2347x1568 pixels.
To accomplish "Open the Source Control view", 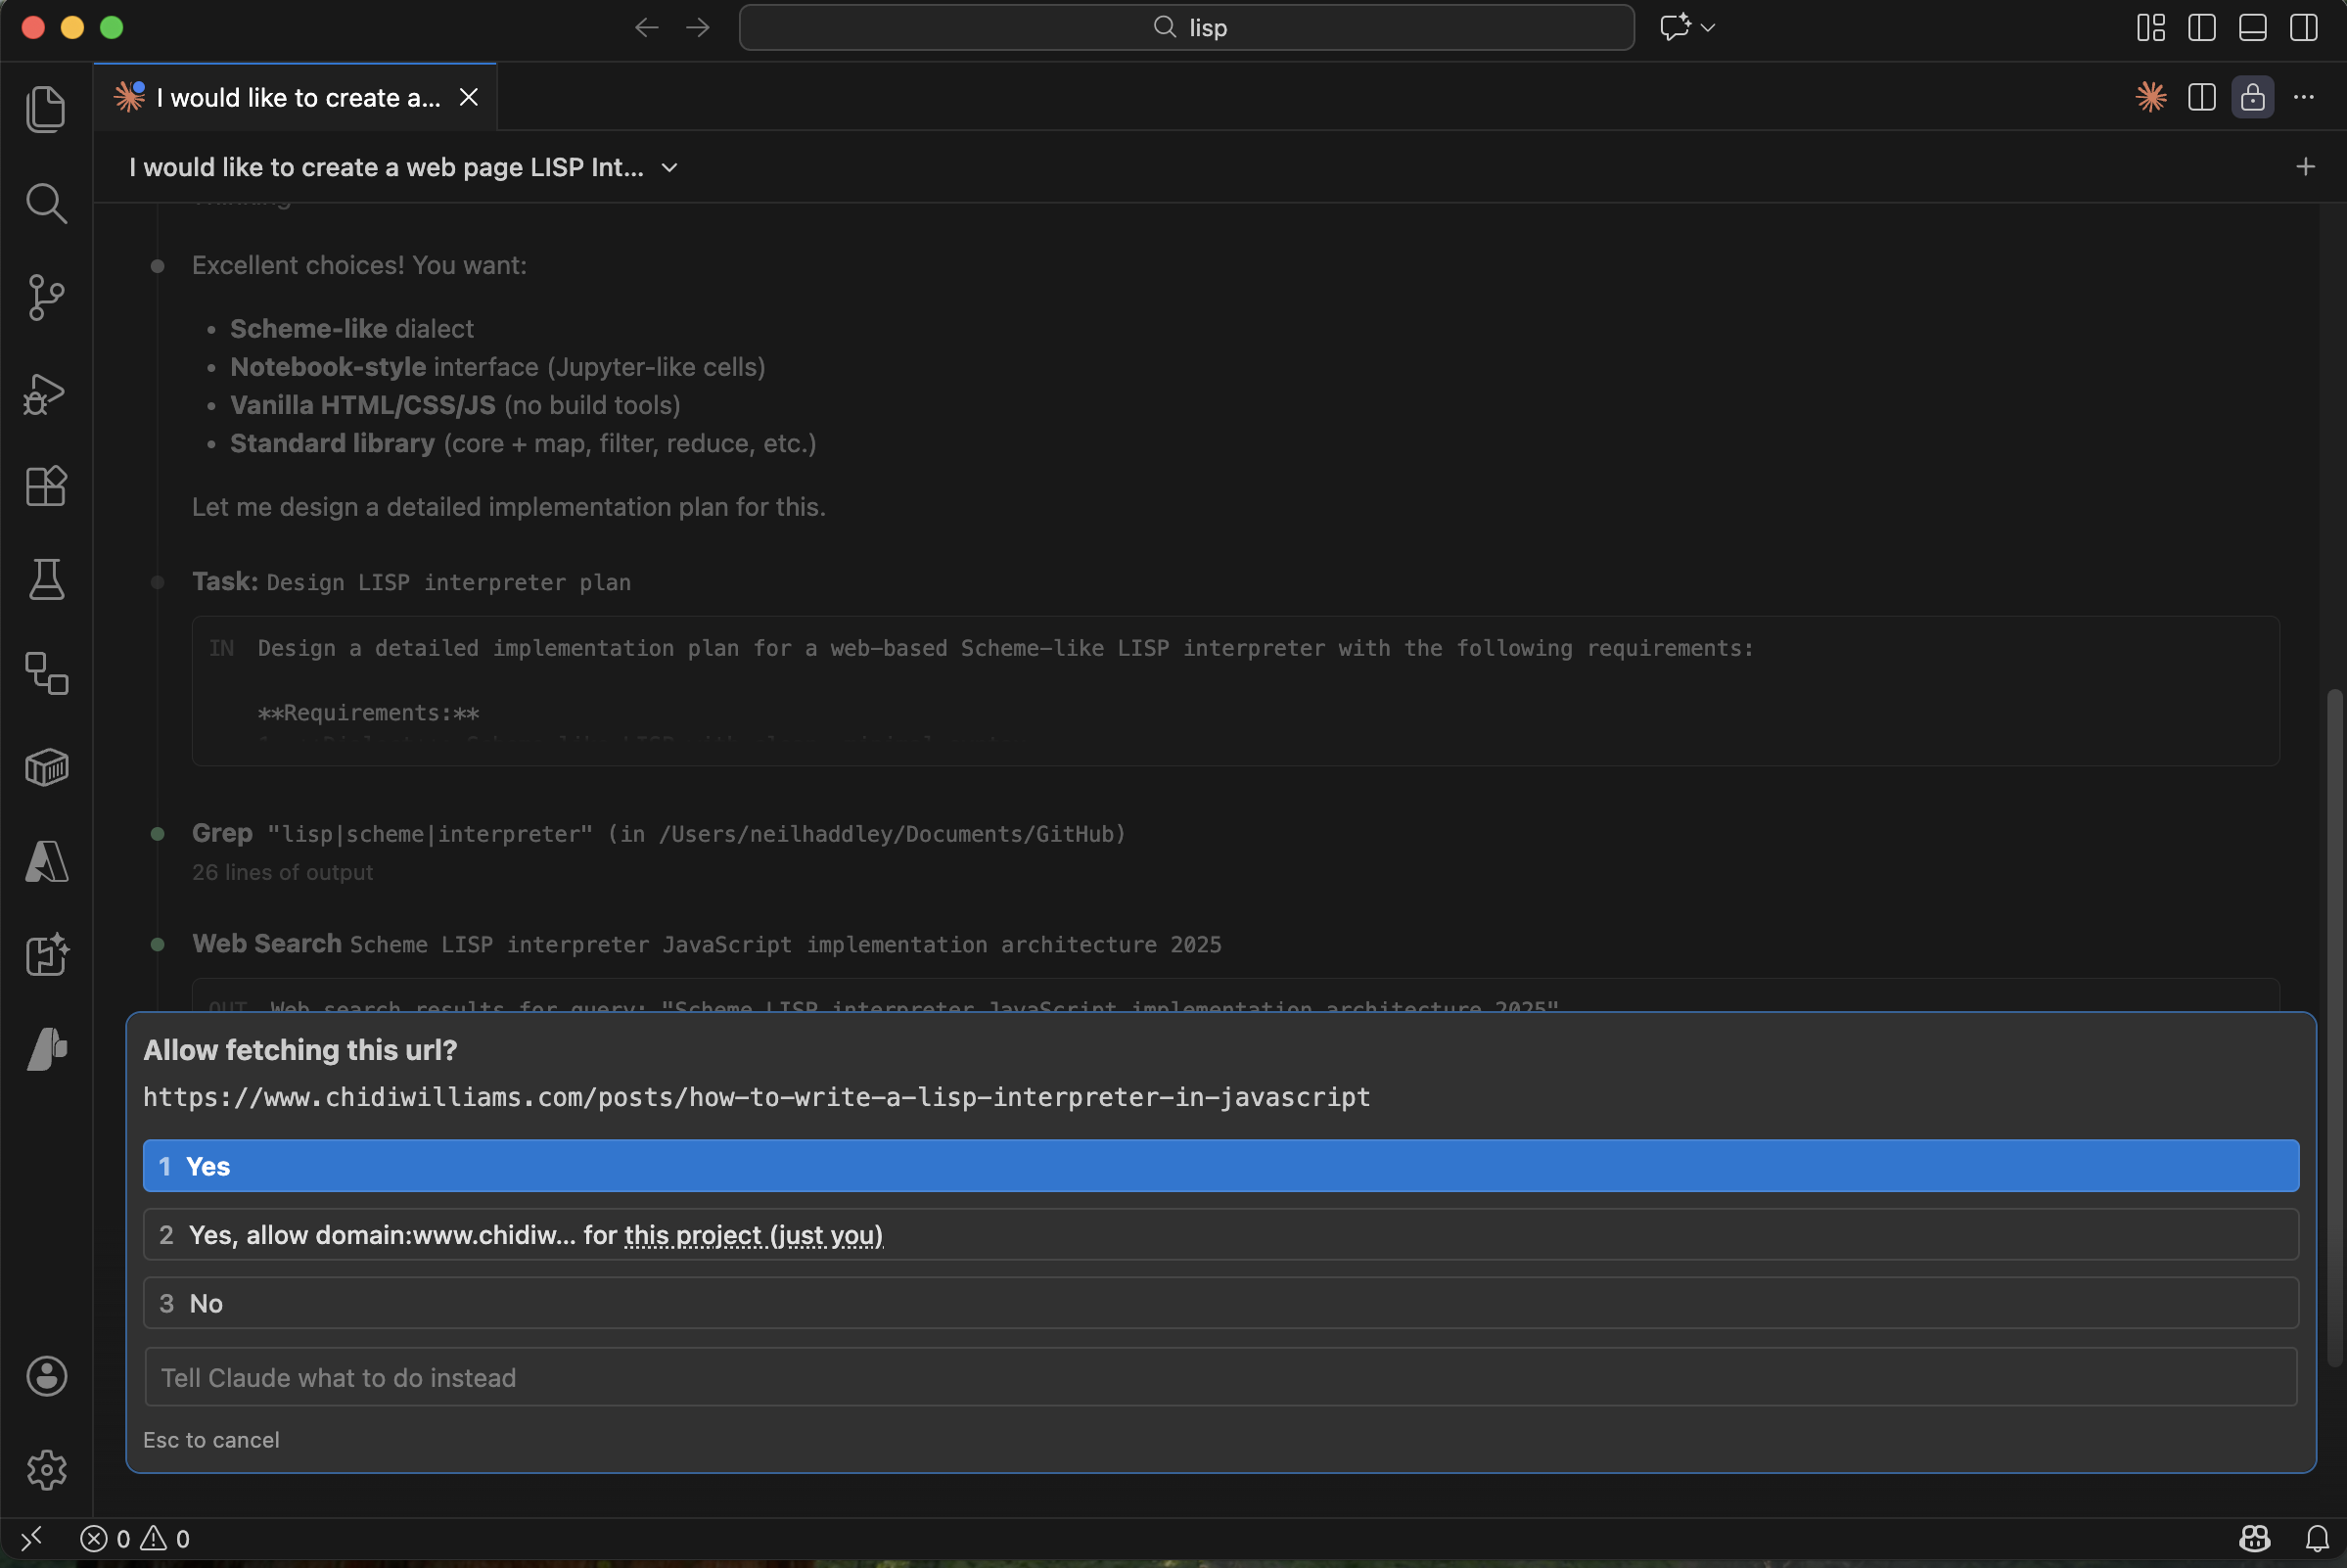I will click(46, 297).
